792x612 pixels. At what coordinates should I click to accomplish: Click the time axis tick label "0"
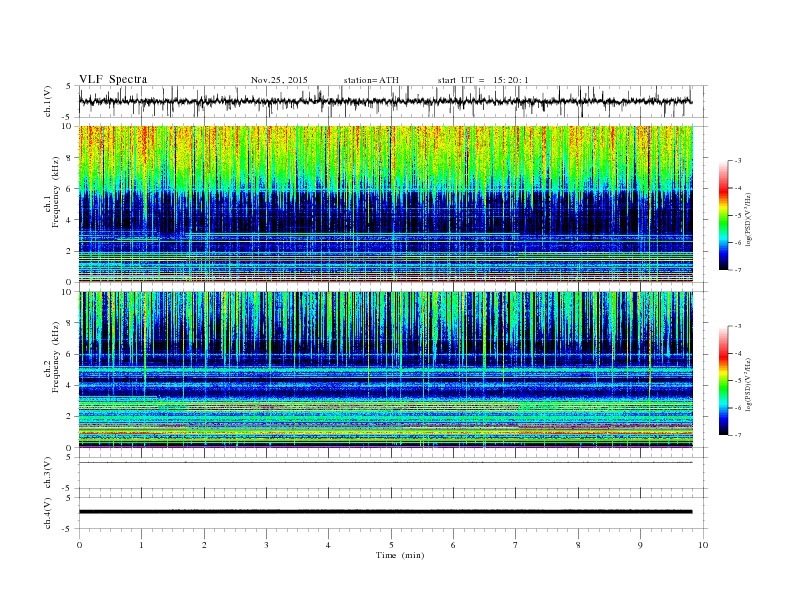click(x=79, y=545)
